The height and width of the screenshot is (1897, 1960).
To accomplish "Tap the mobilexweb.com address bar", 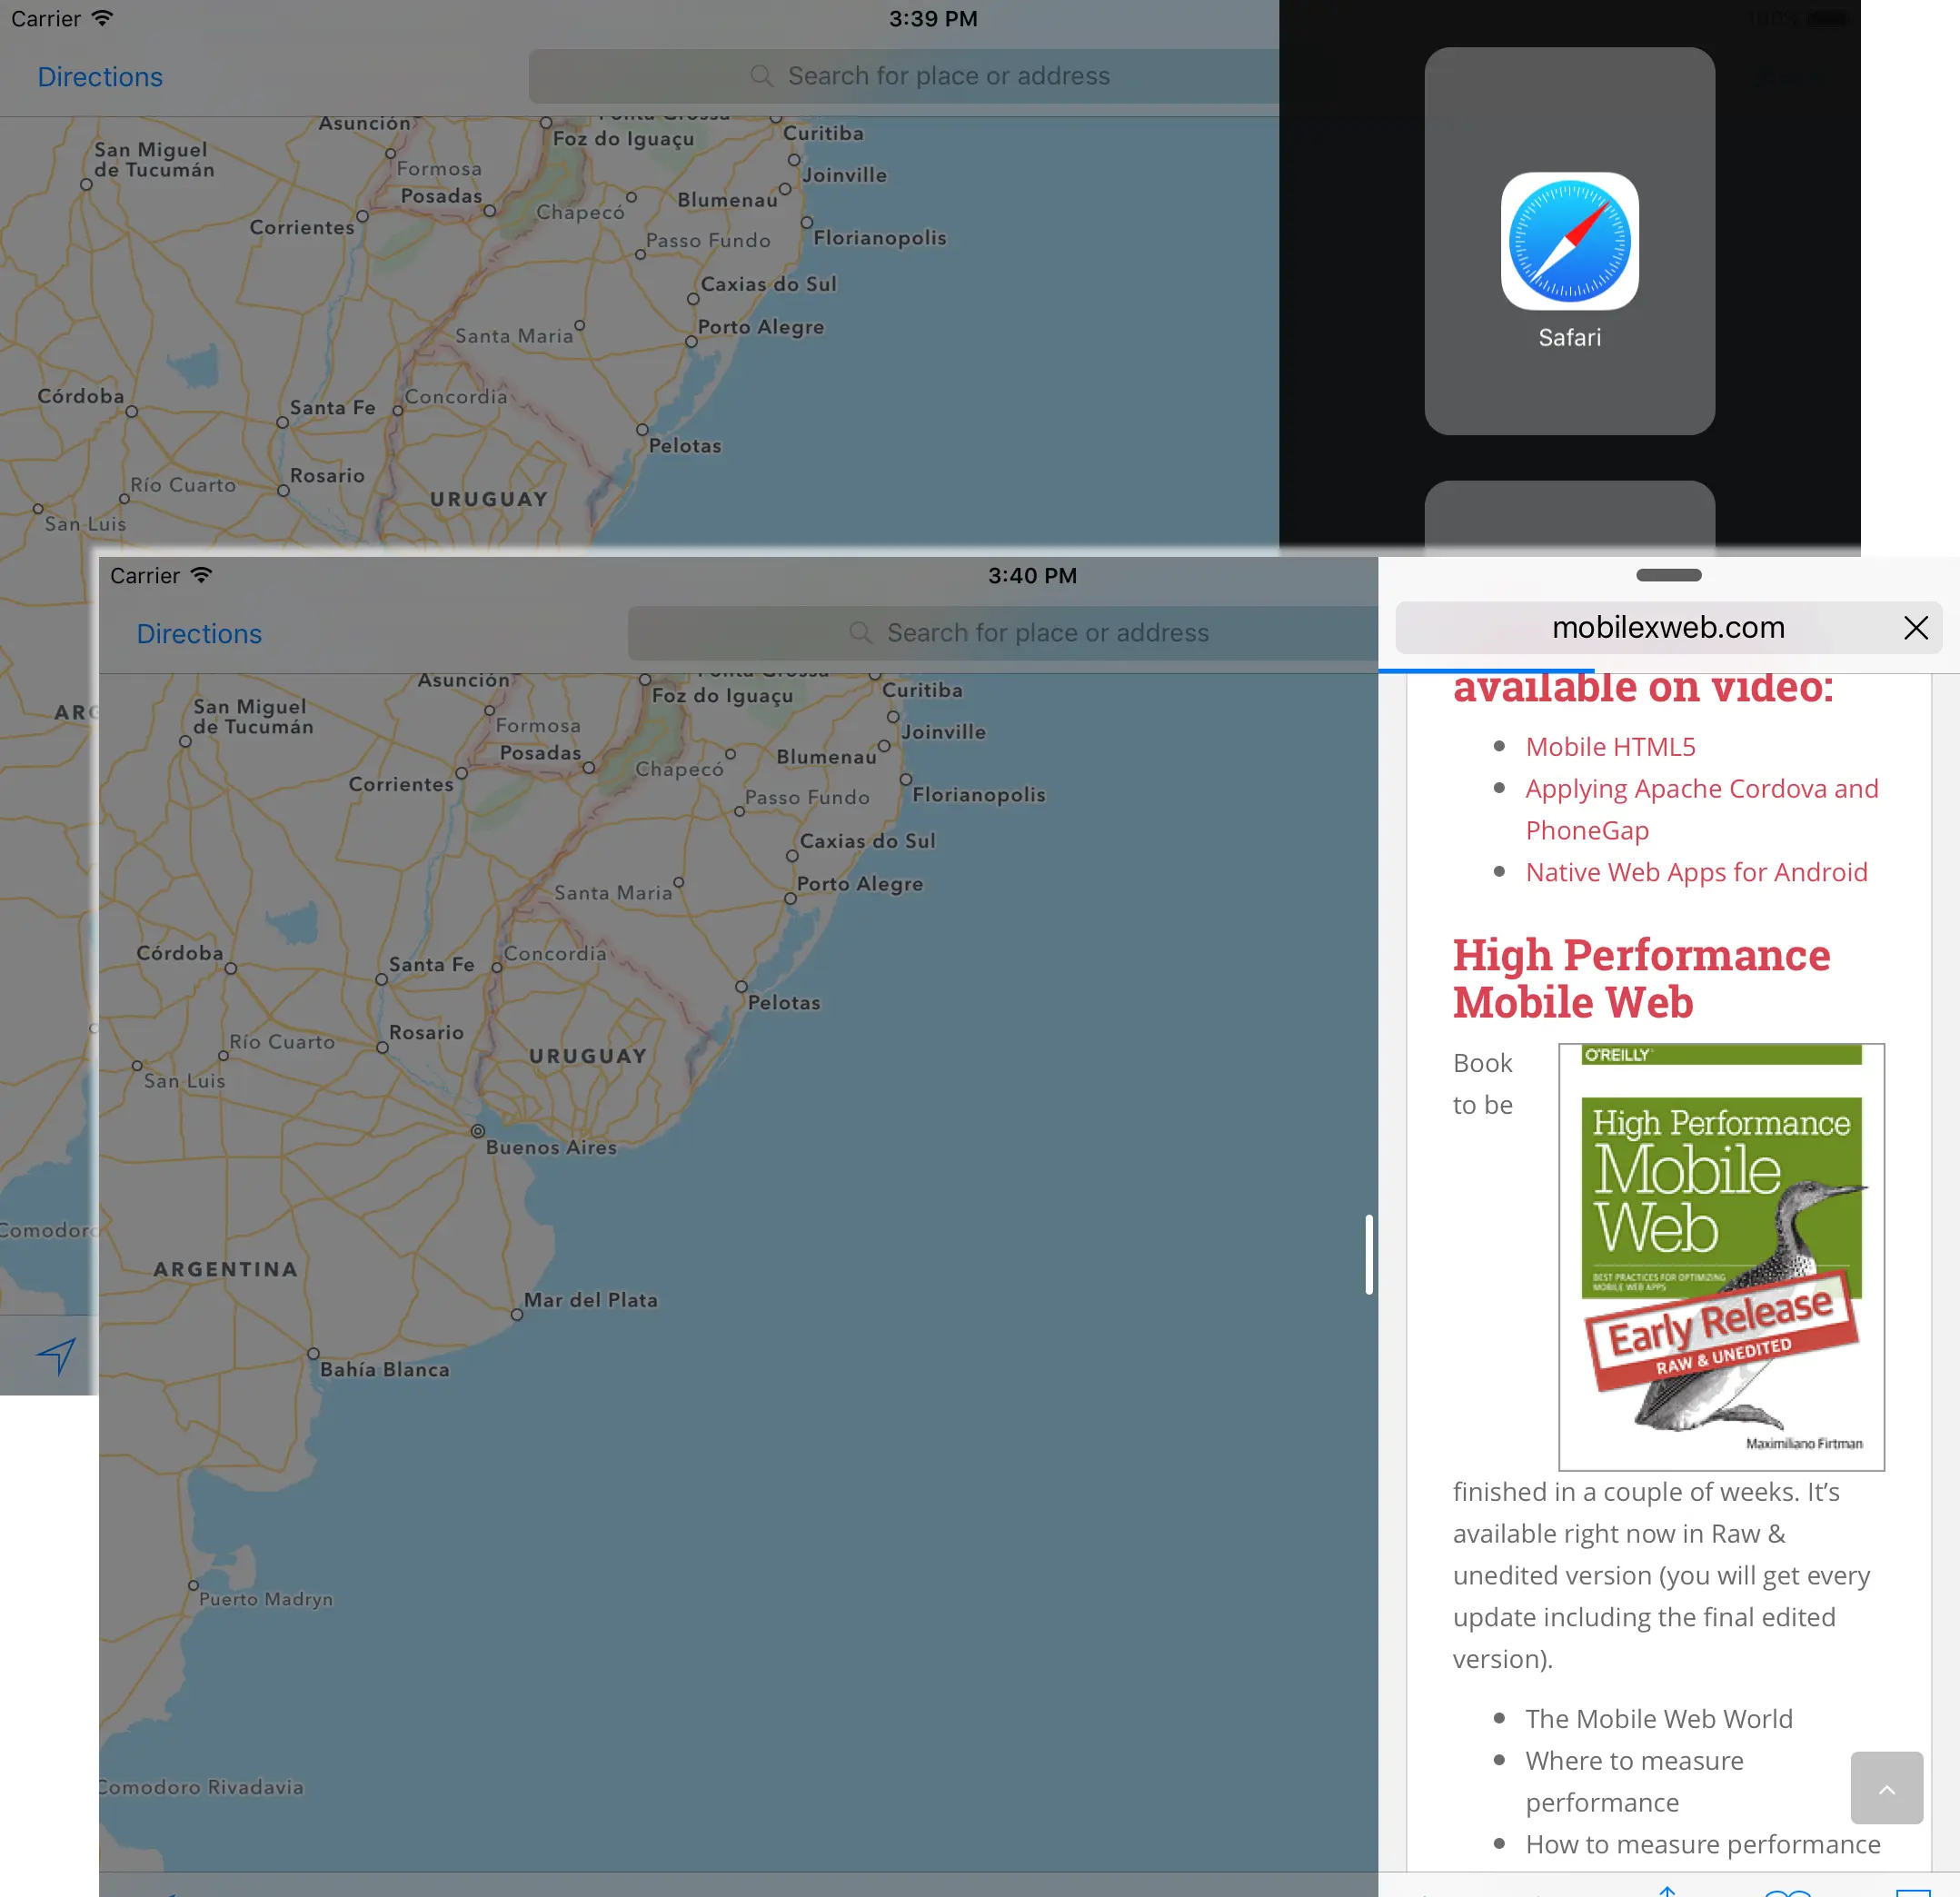I will [1667, 628].
